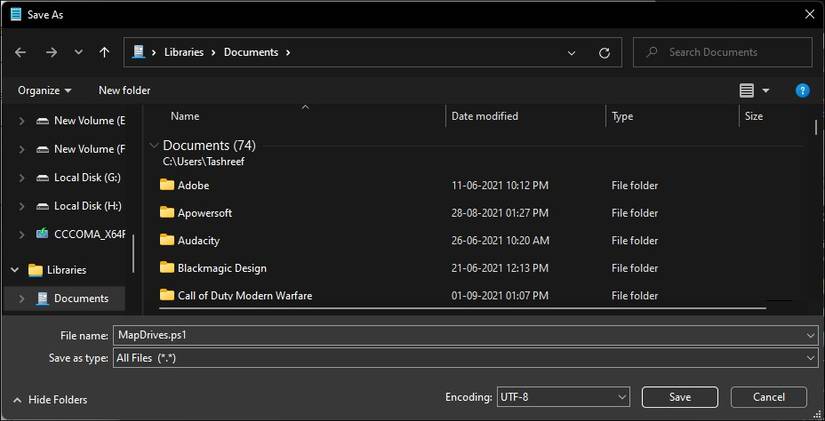This screenshot has width=825, height=421.
Task: Go forward using the forward arrow
Action: (51, 53)
